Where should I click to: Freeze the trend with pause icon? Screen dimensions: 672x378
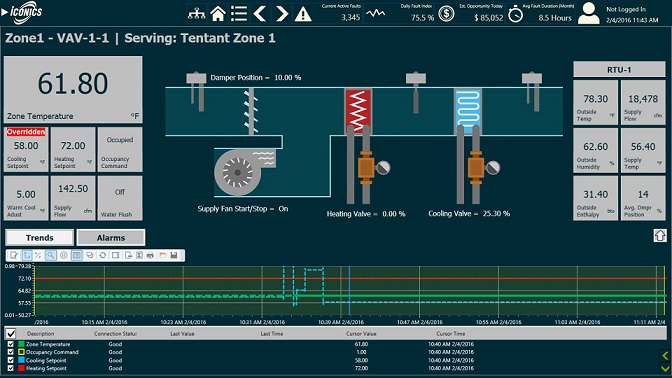point(63,255)
